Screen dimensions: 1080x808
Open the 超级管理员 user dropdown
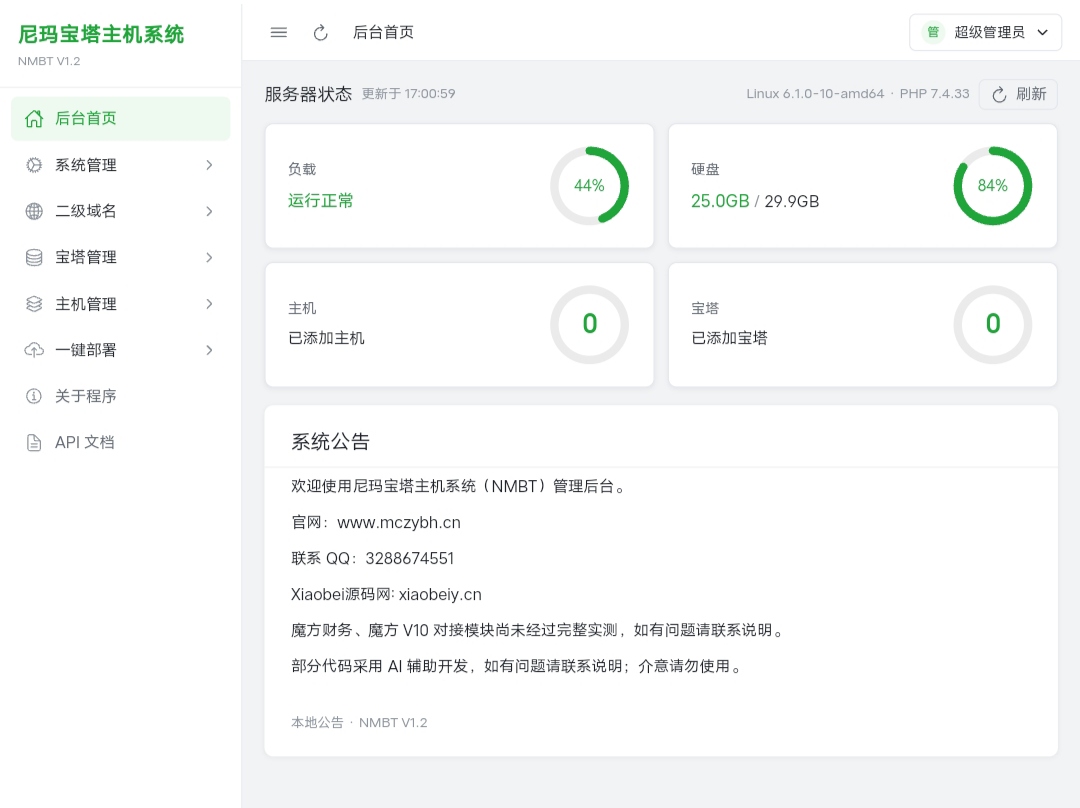pos(985,32)
